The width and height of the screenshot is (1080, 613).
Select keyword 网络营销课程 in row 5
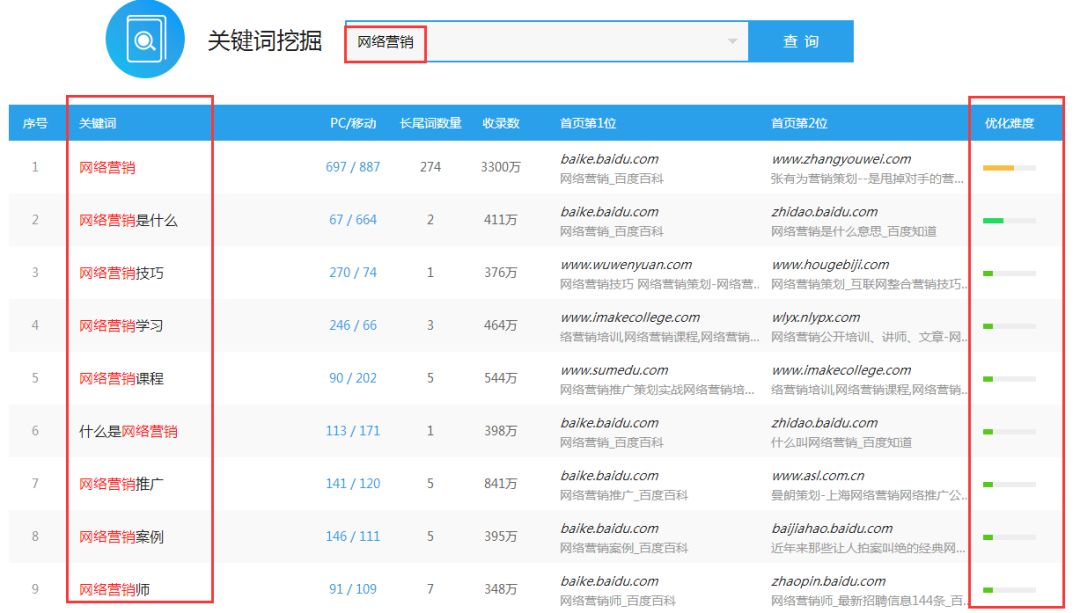click(121, 378)
